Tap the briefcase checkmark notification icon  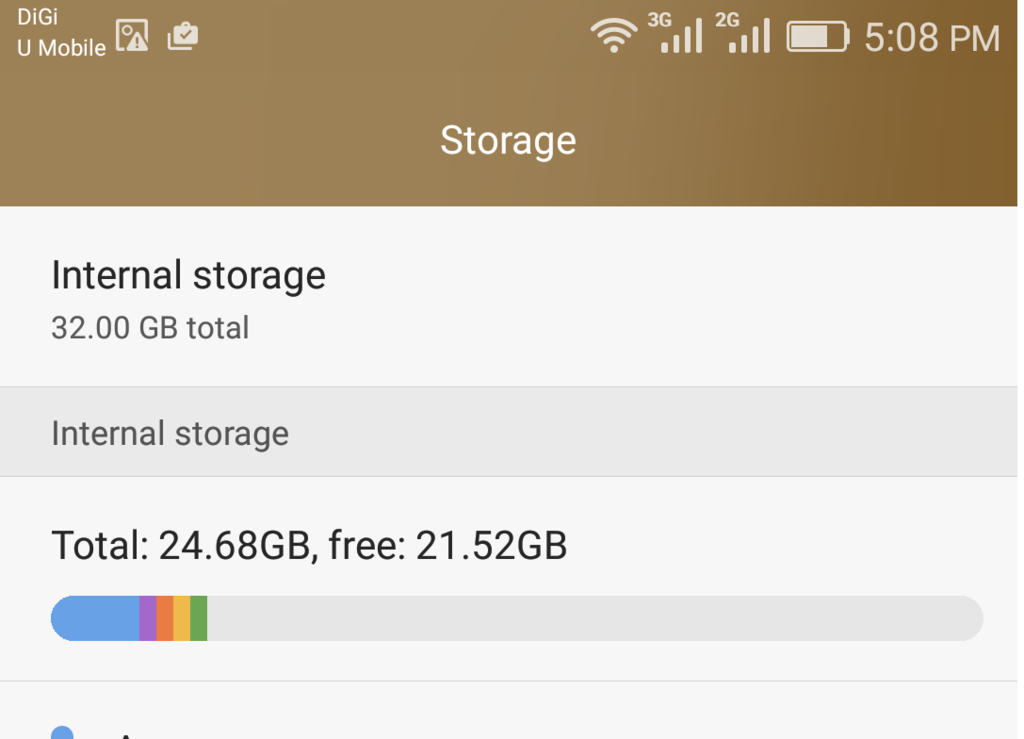pyautogui.click(x=183, y=37)
